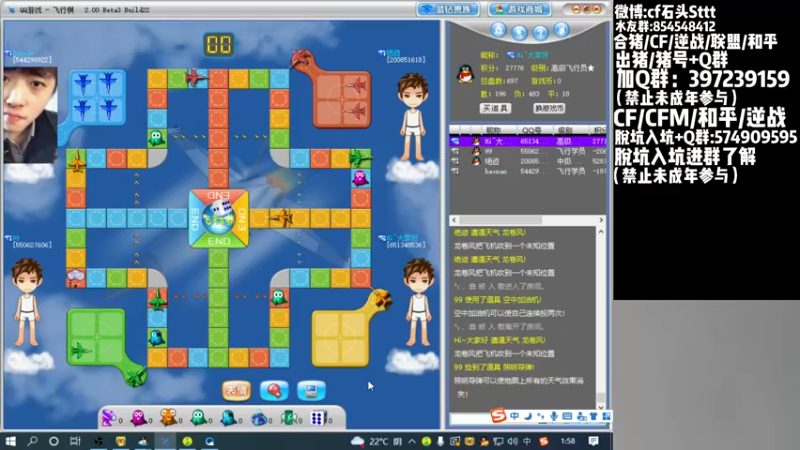Click the red plane on top track
The height and width of the screenshot is (450, 800).
tap(195, 78)
